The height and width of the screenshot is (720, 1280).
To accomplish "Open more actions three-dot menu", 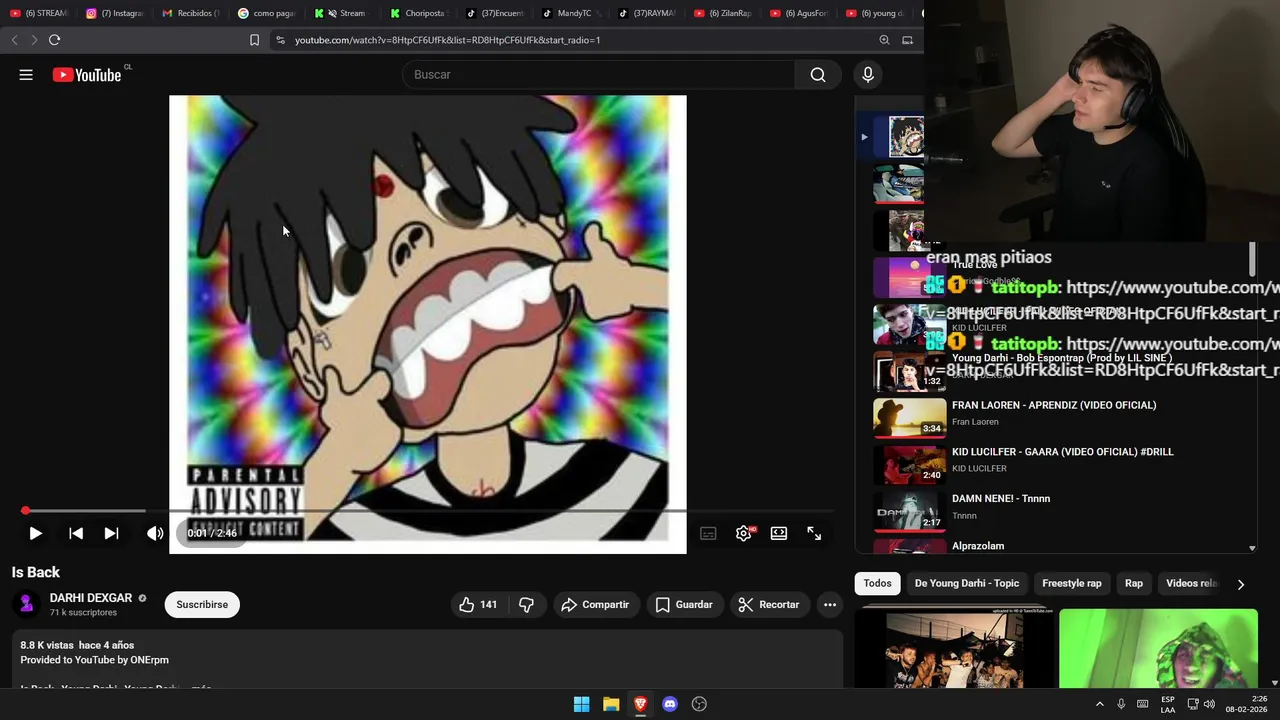I will 830,604.
